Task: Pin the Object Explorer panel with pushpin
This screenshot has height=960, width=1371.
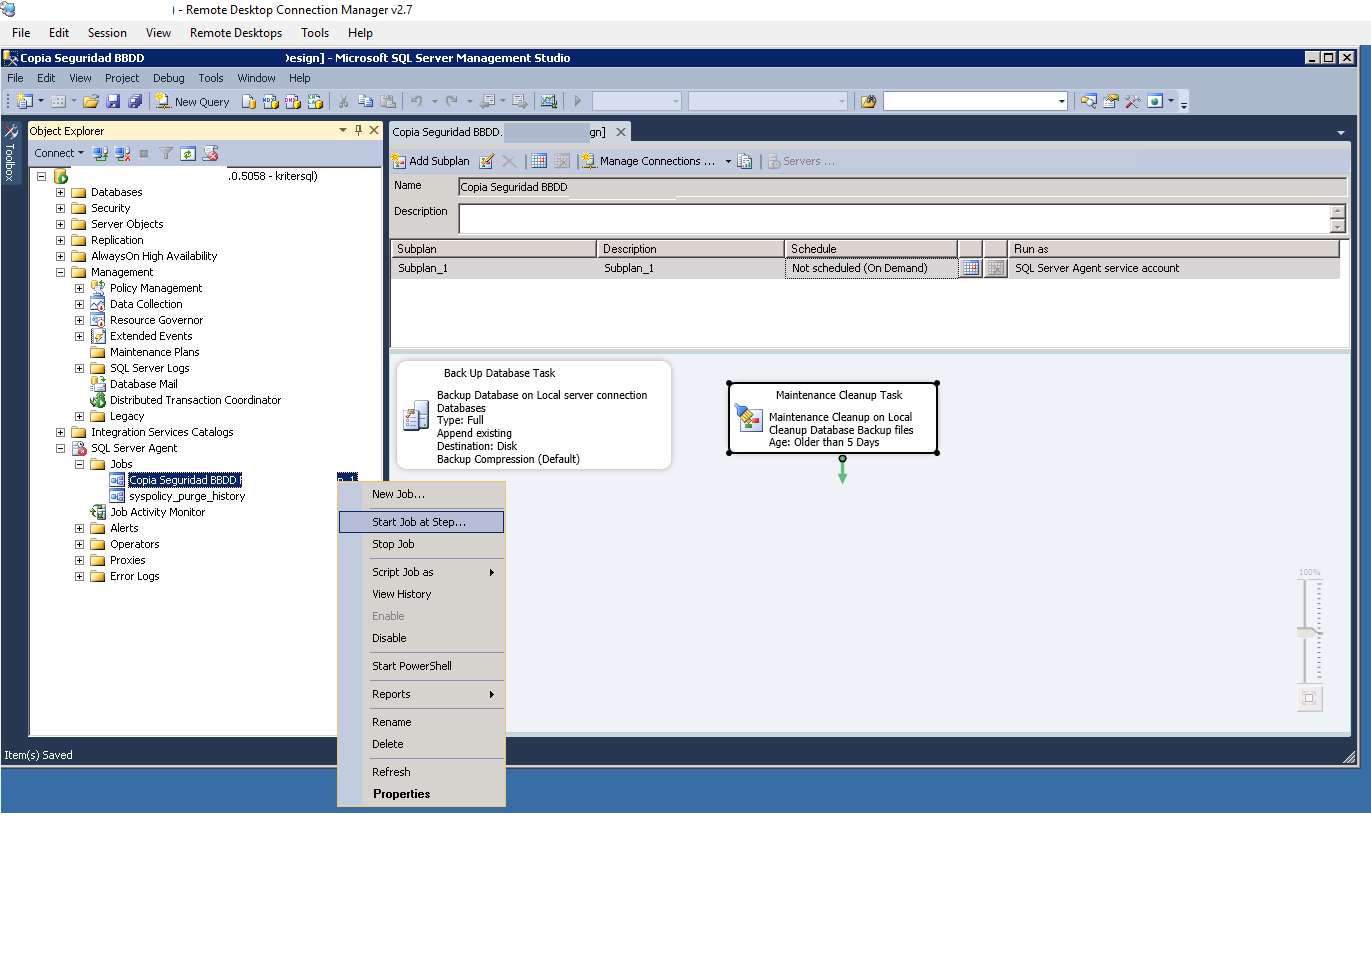Action: coord(358,130)
